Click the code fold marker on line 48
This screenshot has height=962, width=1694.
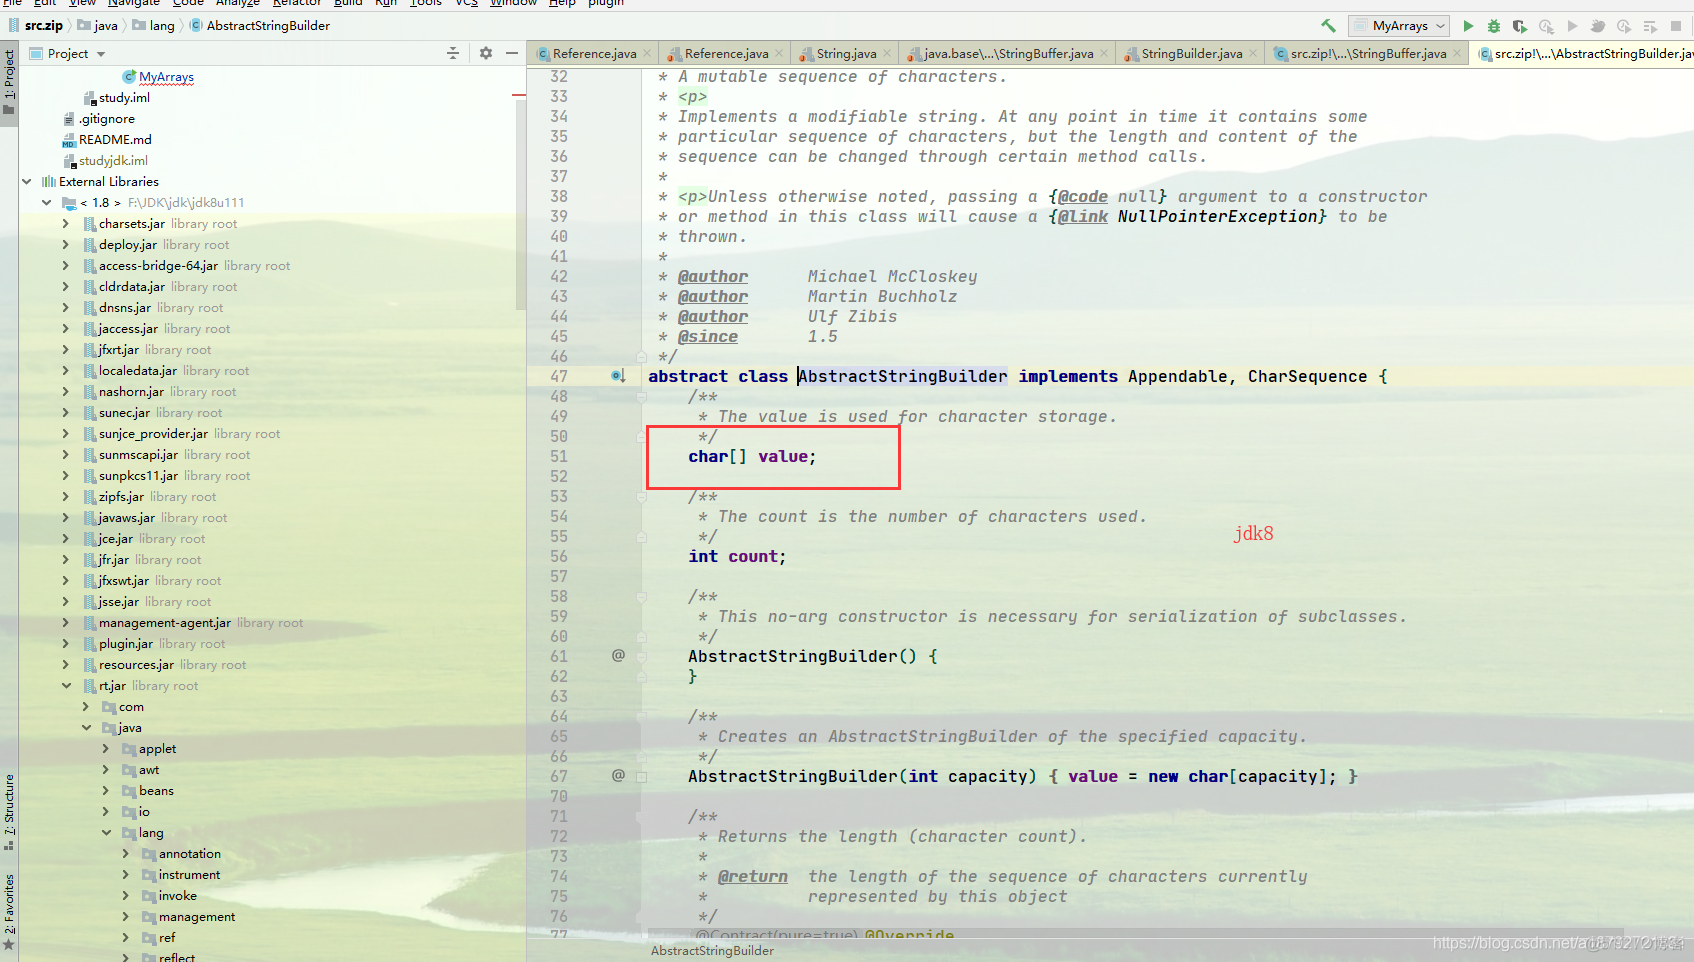pos(641,397)
